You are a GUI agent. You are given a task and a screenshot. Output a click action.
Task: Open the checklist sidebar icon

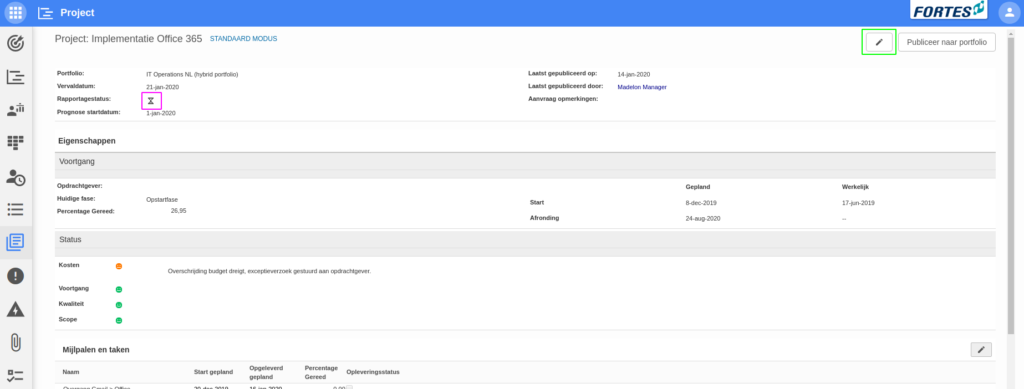16,375
